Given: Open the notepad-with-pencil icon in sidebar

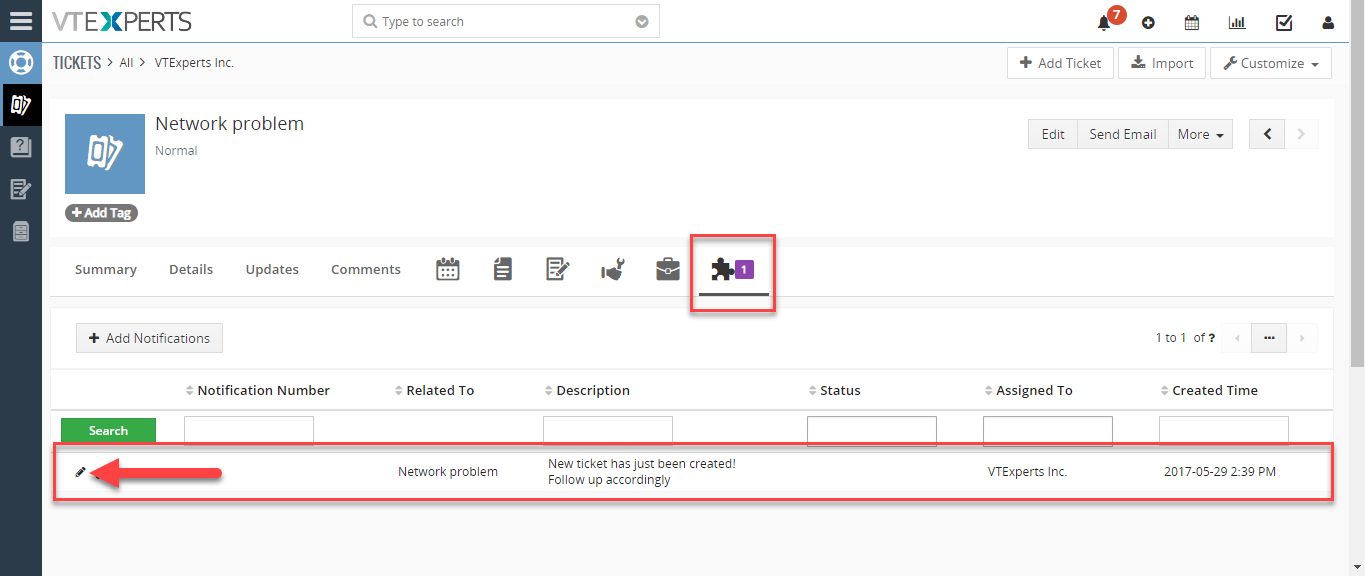Looking at the screenshot, I should click(21, 189).
